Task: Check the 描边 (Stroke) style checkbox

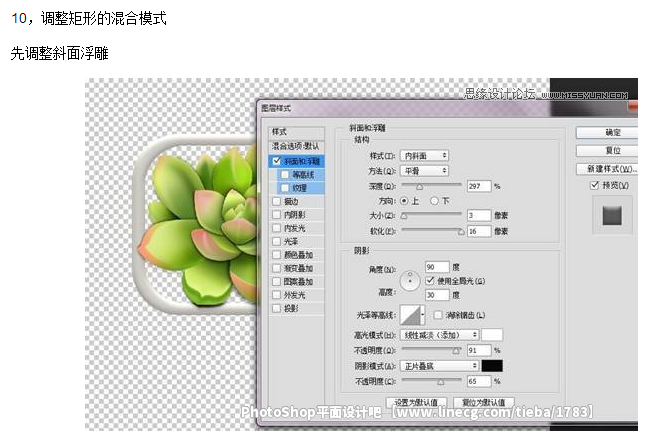Action: coord(276,201)
